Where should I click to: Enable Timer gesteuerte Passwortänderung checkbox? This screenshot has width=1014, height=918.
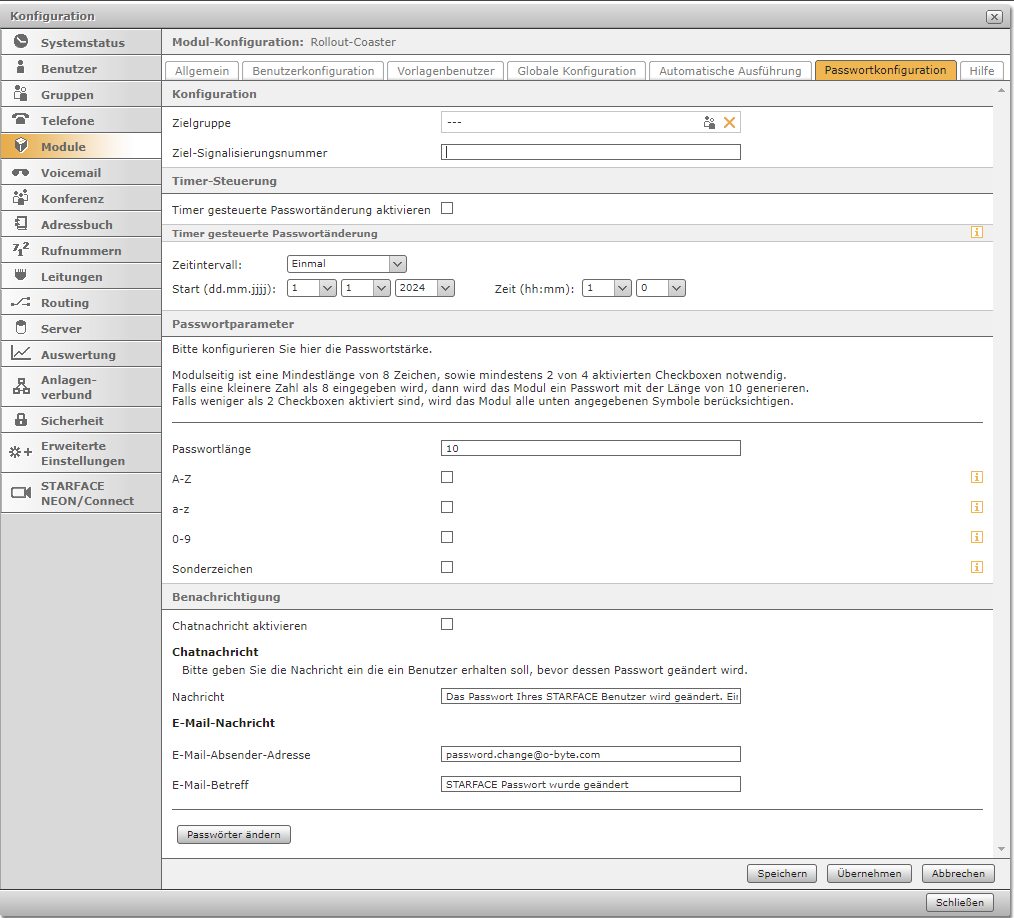(447, 209)
